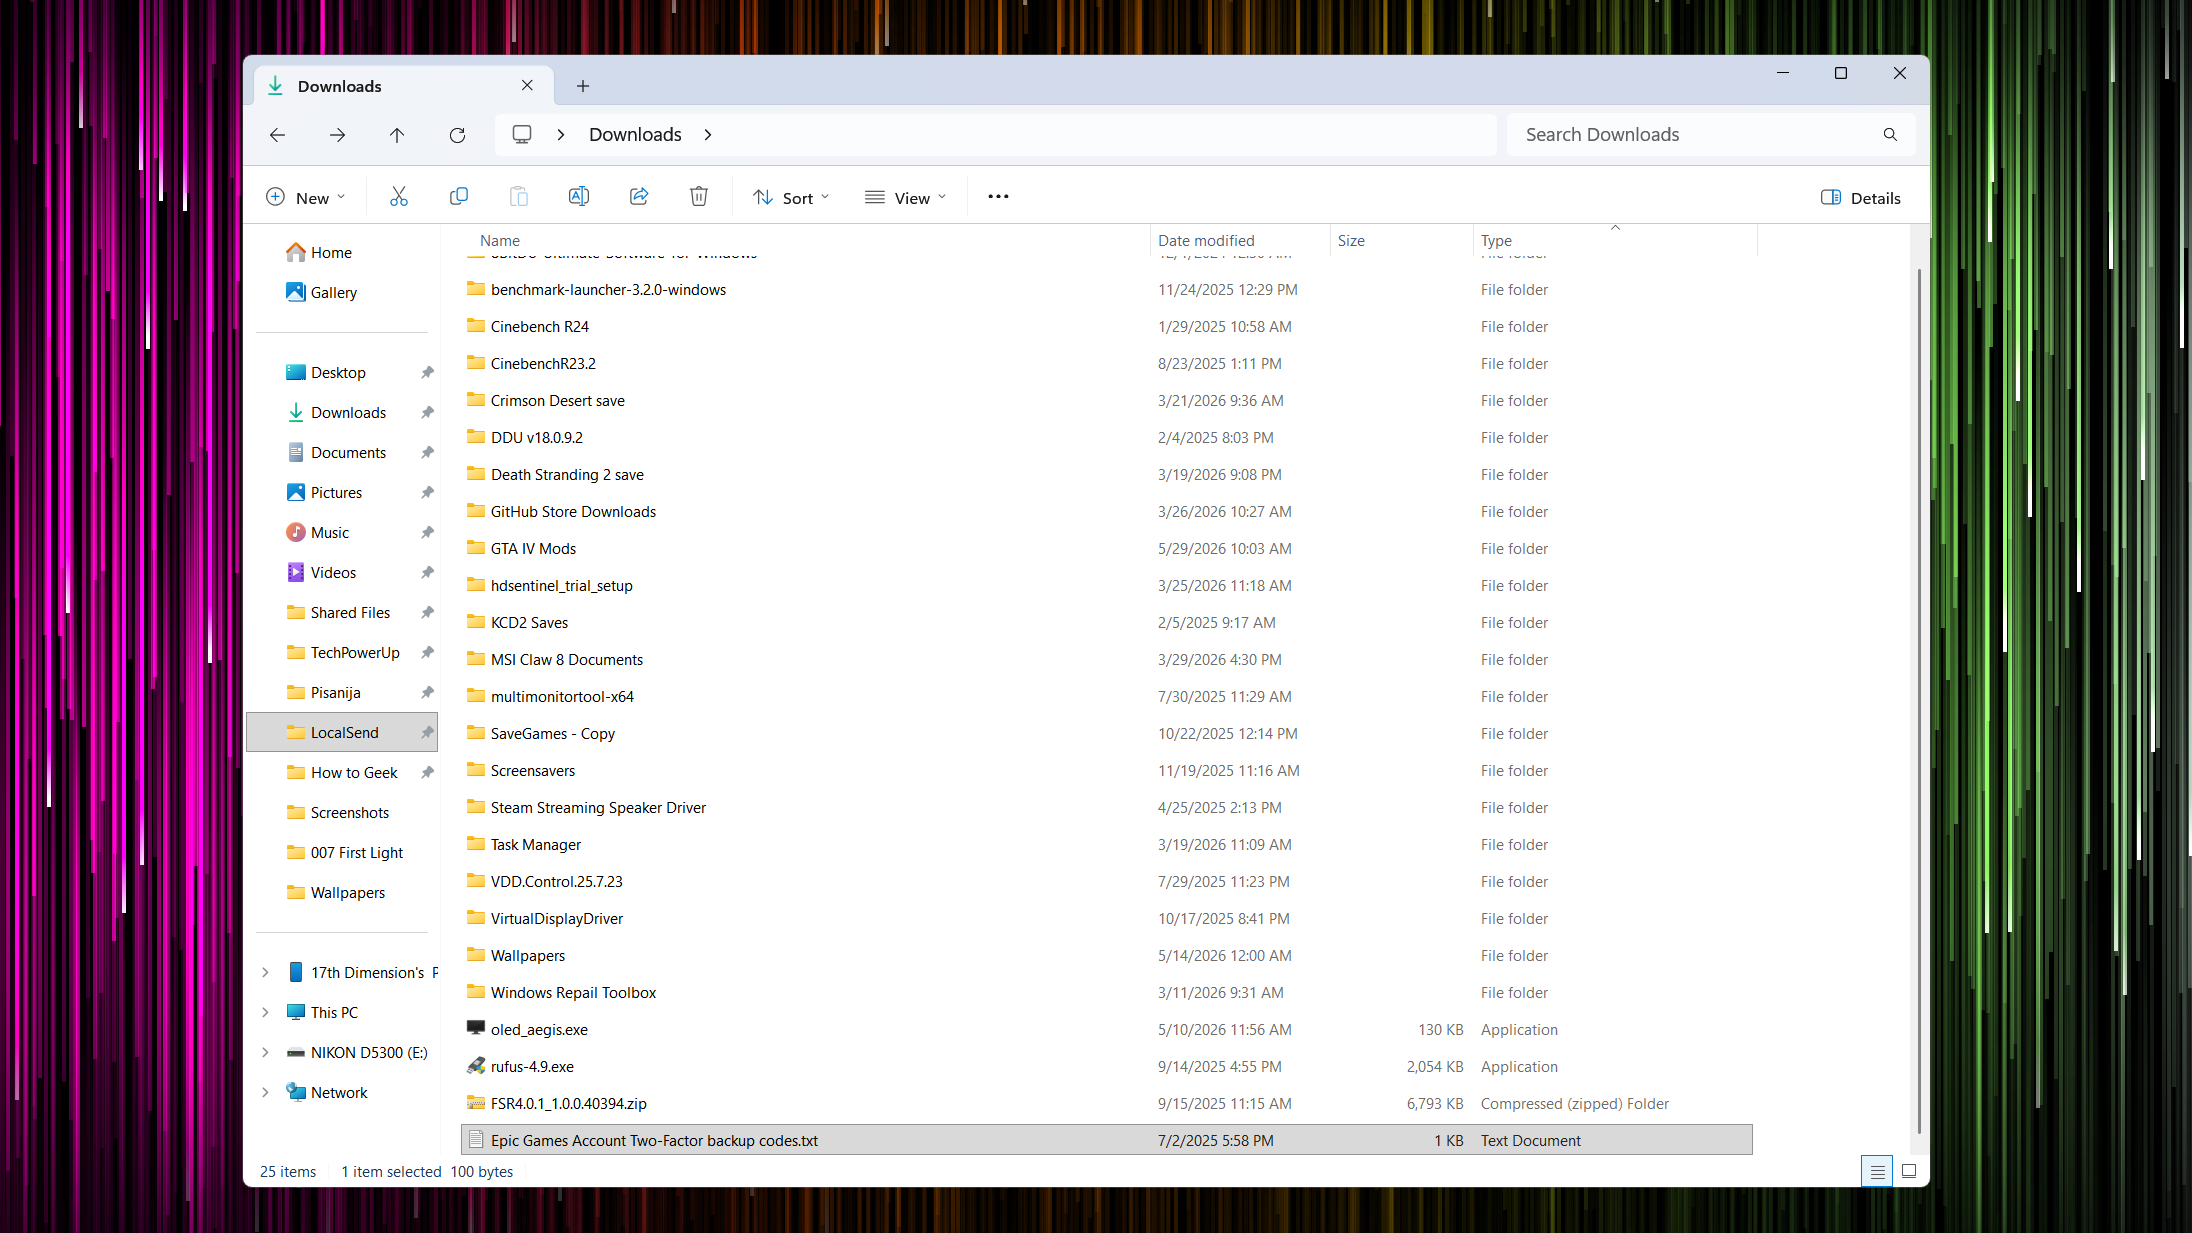Expand the This PC tree node
Image resolution: width=2192 pixels, height=1233 pixels.
(x=265, y=1013)
